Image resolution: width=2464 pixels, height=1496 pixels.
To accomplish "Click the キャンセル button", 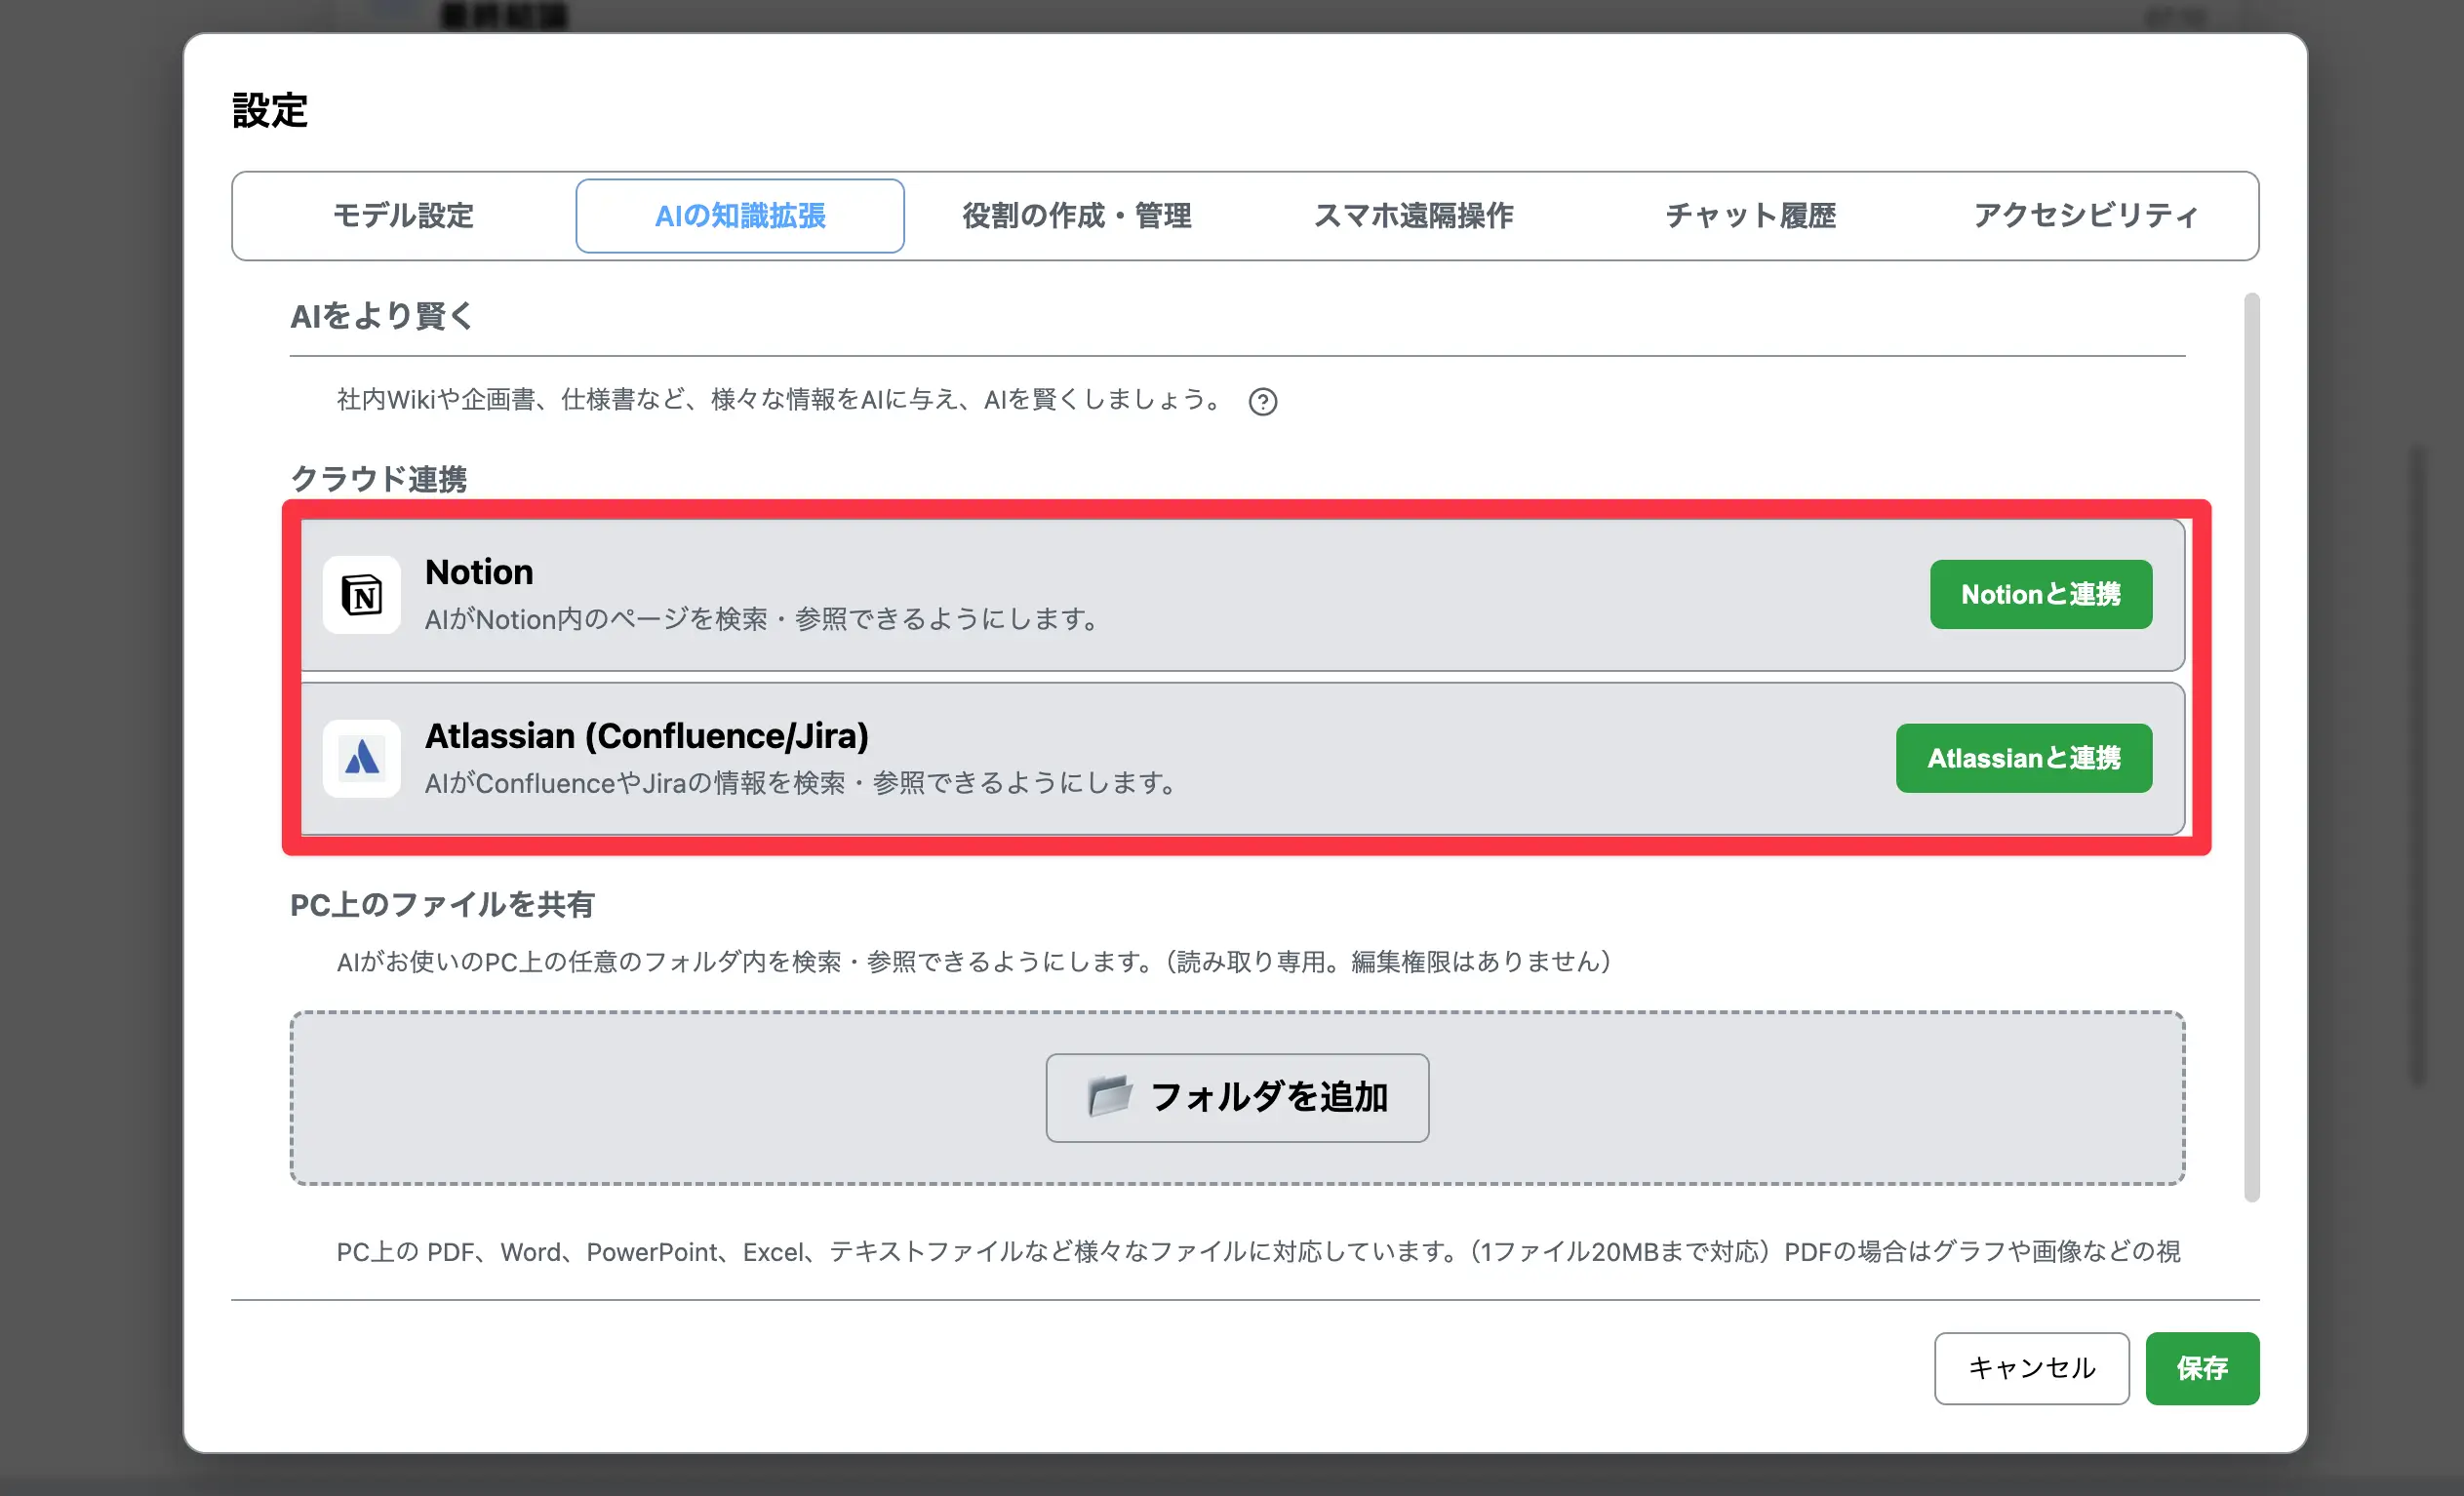I will (x=2031, y=1367).
